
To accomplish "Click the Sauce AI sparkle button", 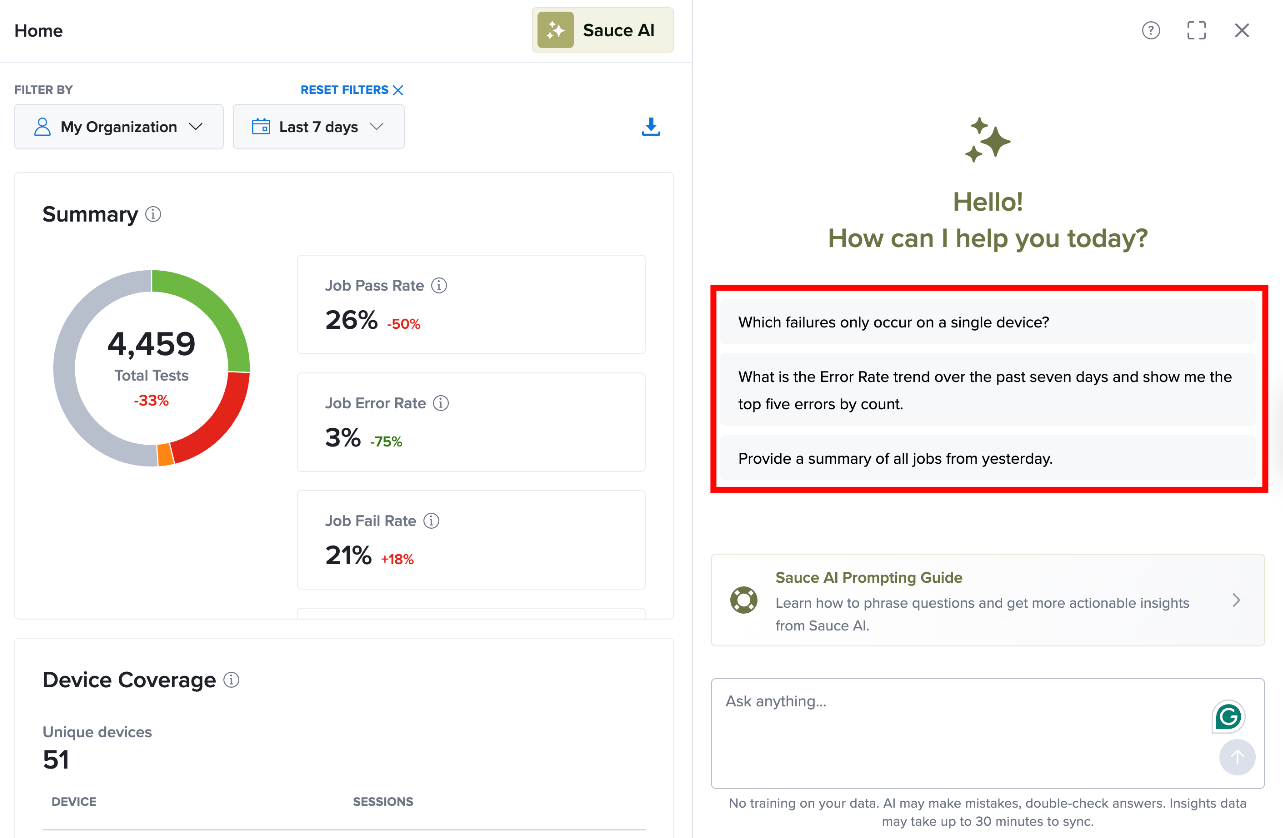I will 603,30.
